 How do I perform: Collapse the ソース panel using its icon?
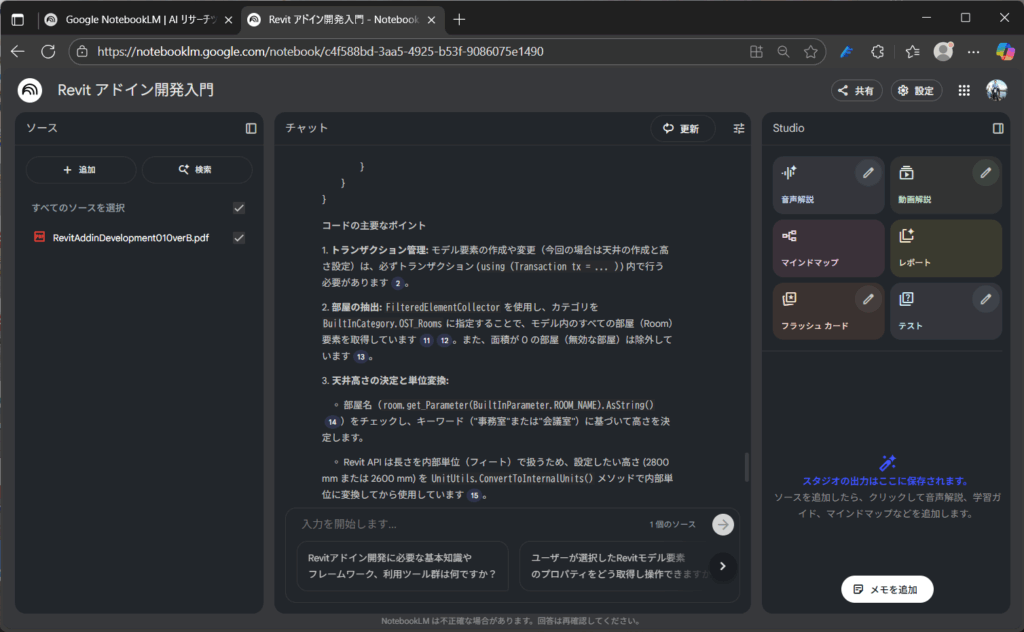point(251,128)
